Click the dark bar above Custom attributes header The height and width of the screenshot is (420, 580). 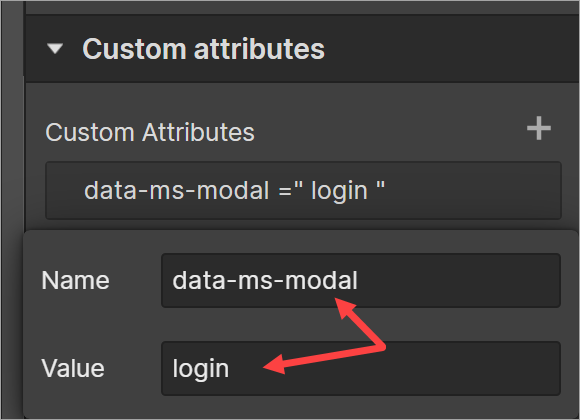tap(301, 7)
